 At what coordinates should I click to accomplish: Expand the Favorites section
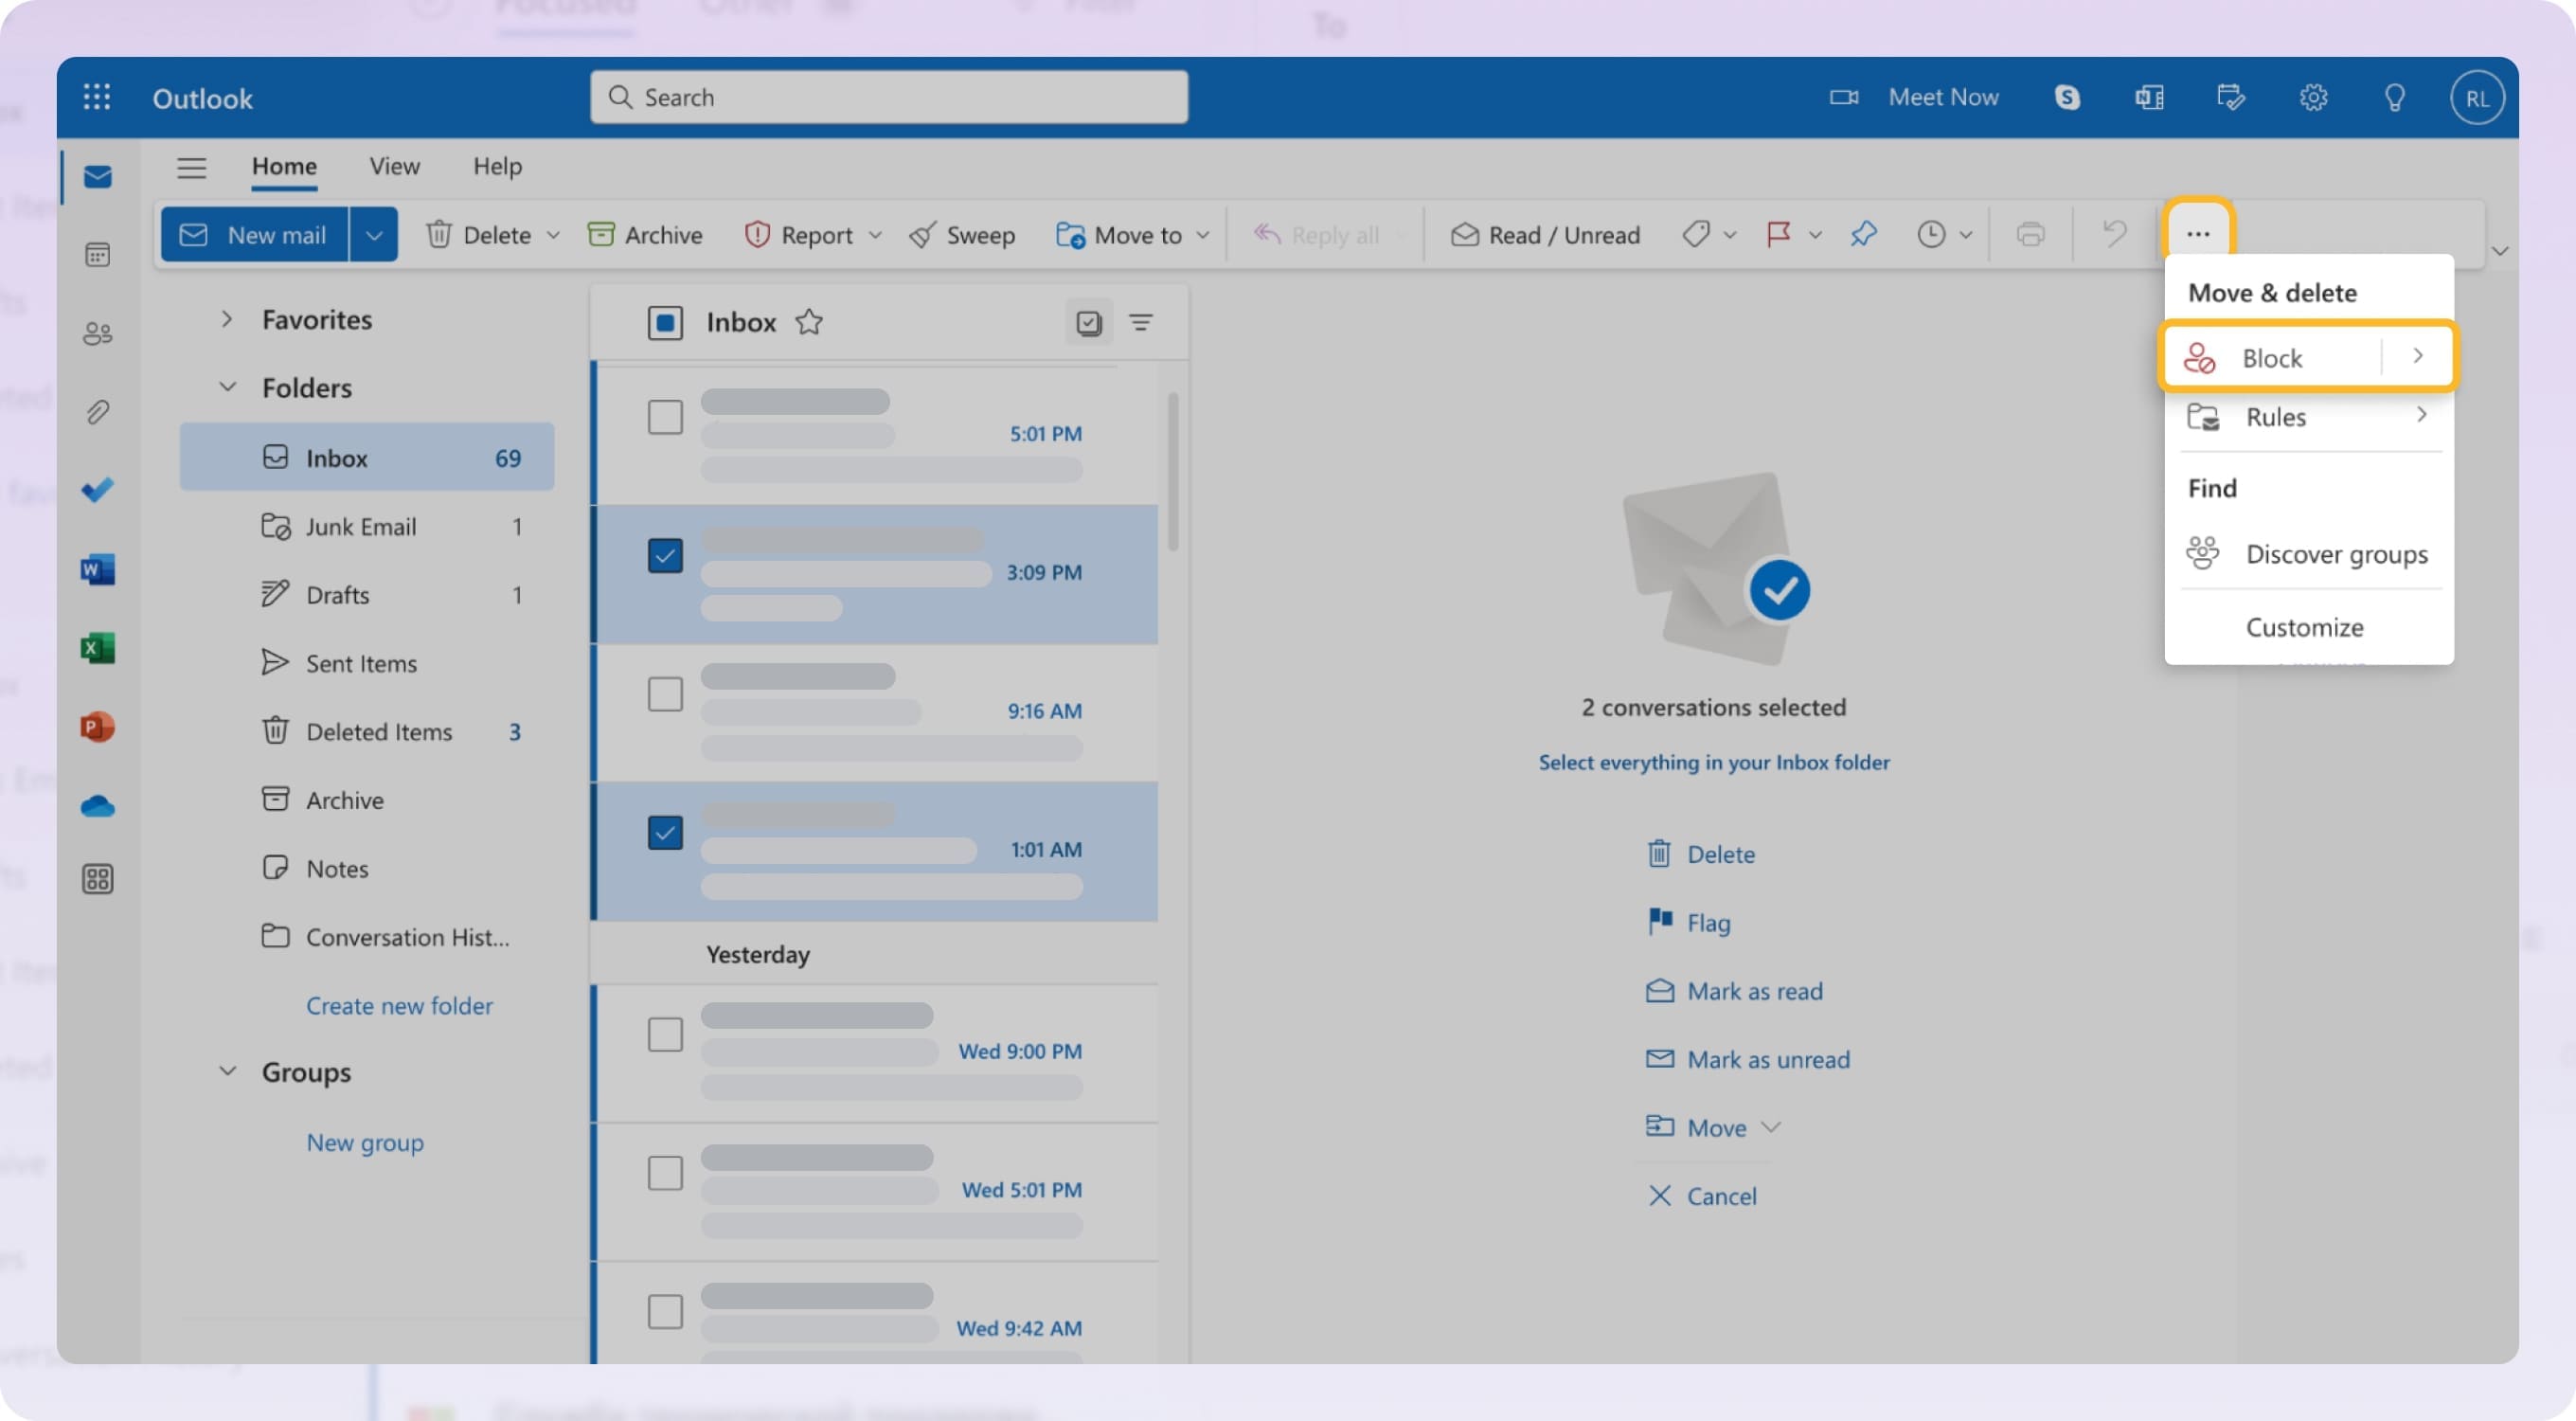point(227,318)
